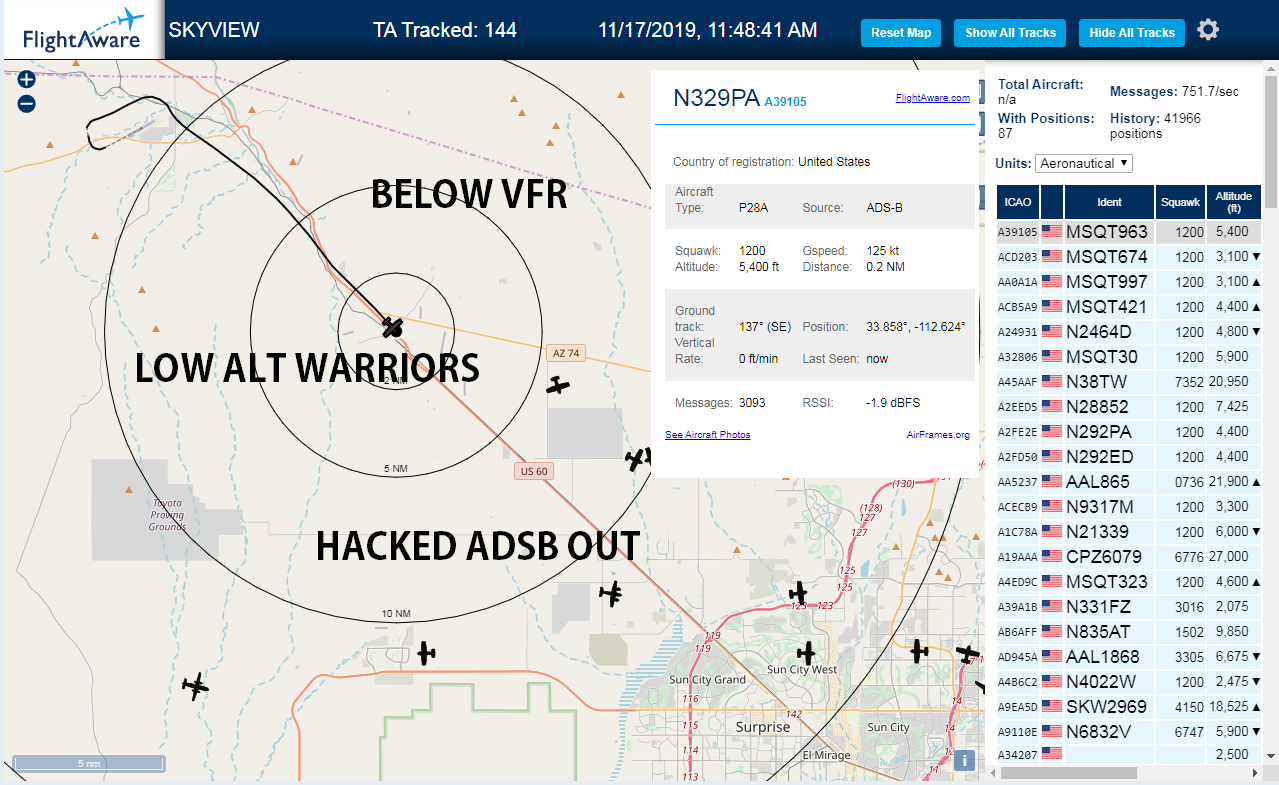Select aircraft N6832V
The image size is (1279, 785).
click(x=1128, y=732)
